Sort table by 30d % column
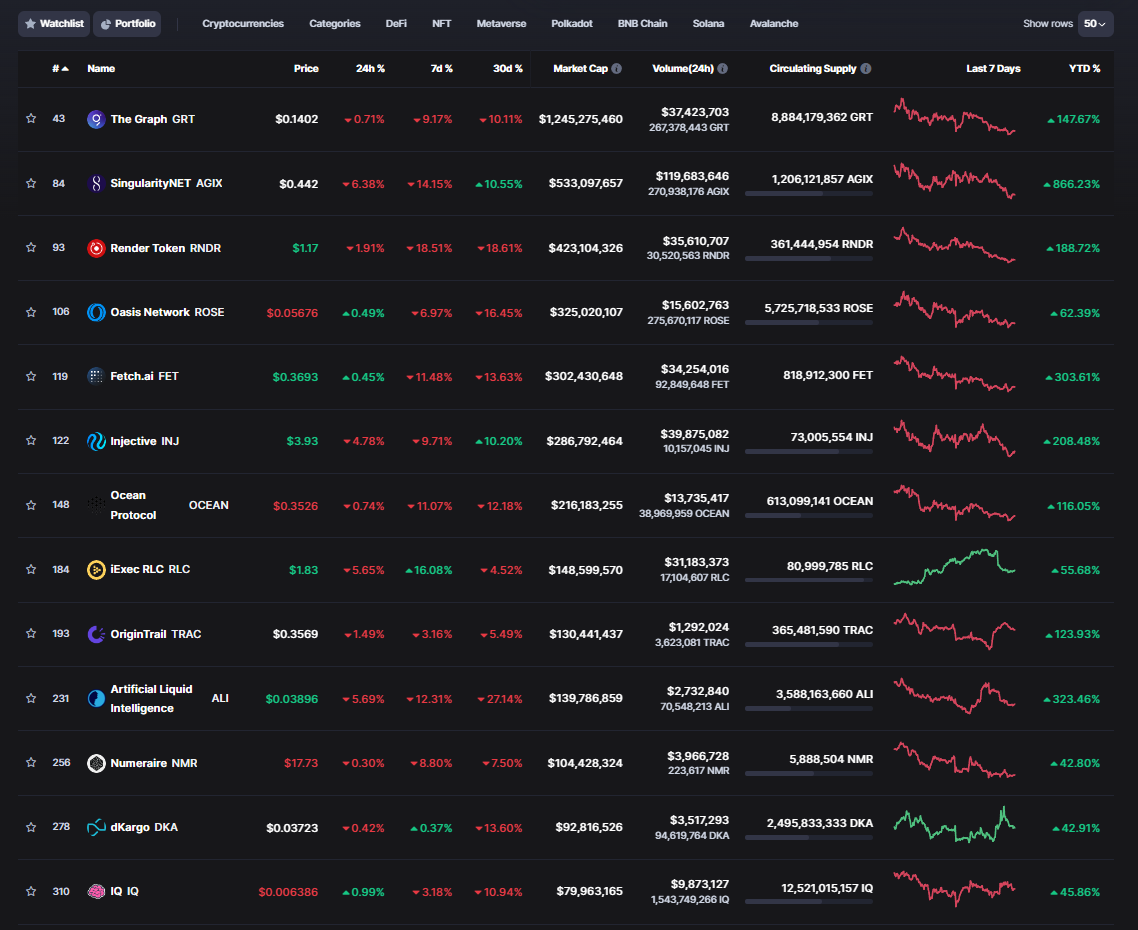Image resolution: width=1138 pixels, height=930 pixels. [x=507, y=68]
